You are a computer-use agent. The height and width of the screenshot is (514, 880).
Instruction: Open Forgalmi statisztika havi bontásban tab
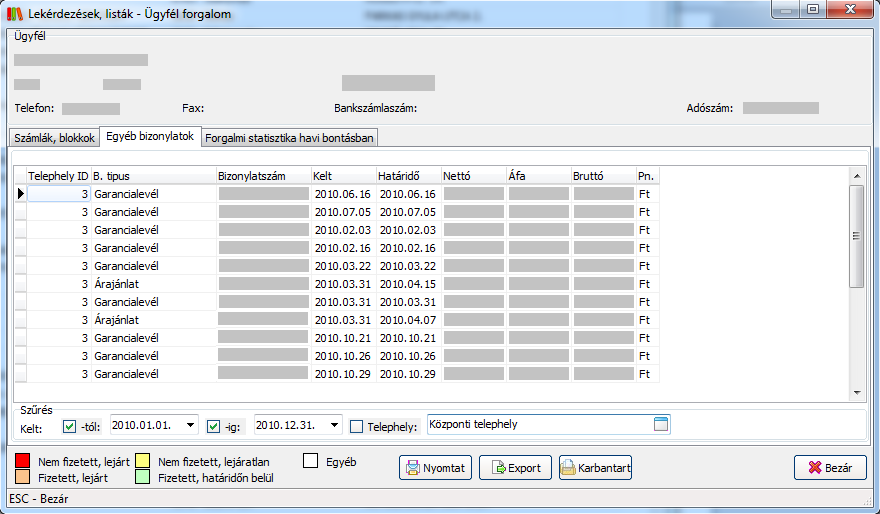click(x=289, y=138)
